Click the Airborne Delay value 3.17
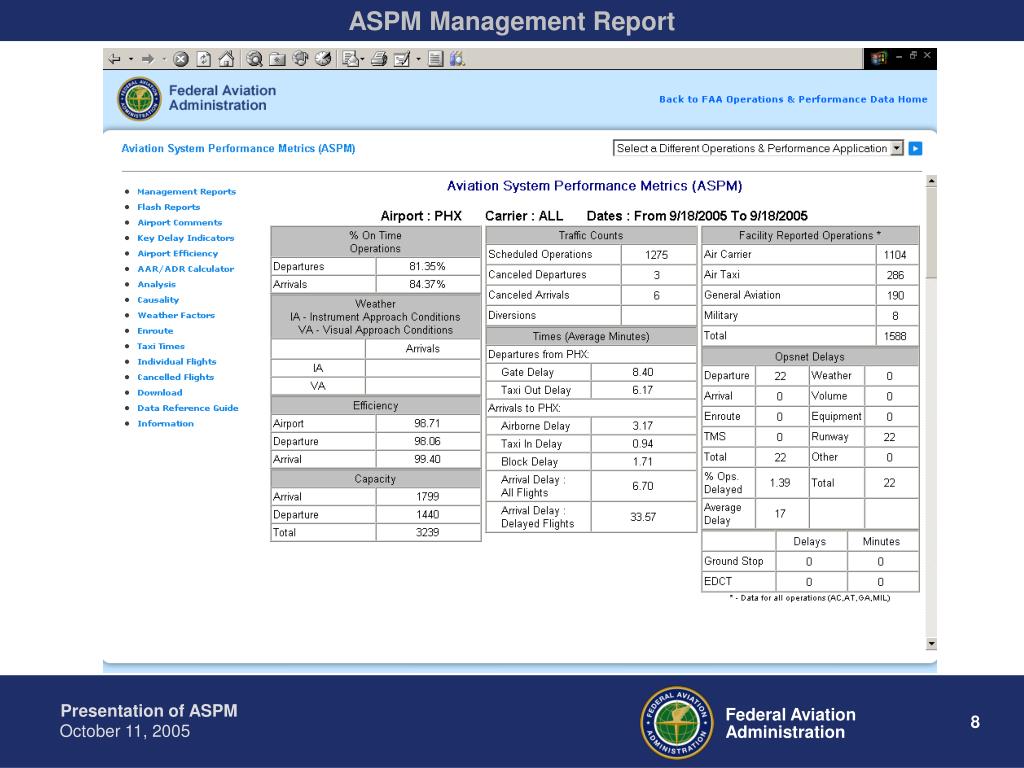Viewport: 1024px width, 768px height. tap(643, 426)
